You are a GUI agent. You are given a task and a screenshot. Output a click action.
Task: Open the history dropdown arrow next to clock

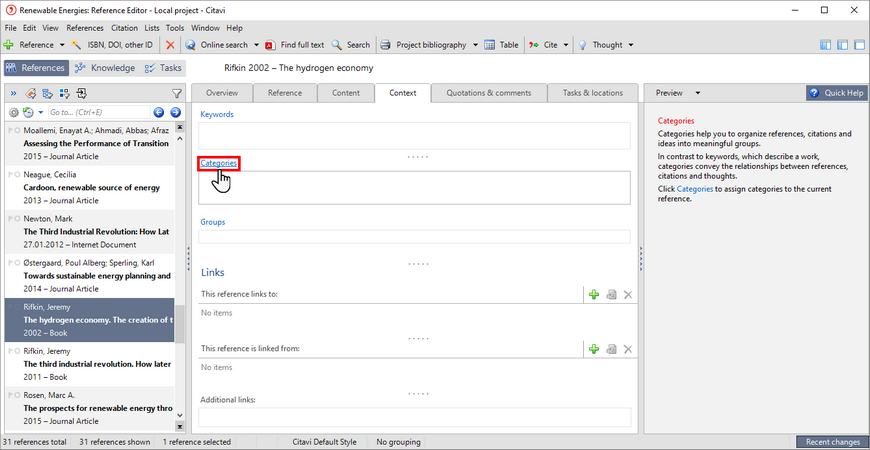pyautogui.click(x=41, y=113)
